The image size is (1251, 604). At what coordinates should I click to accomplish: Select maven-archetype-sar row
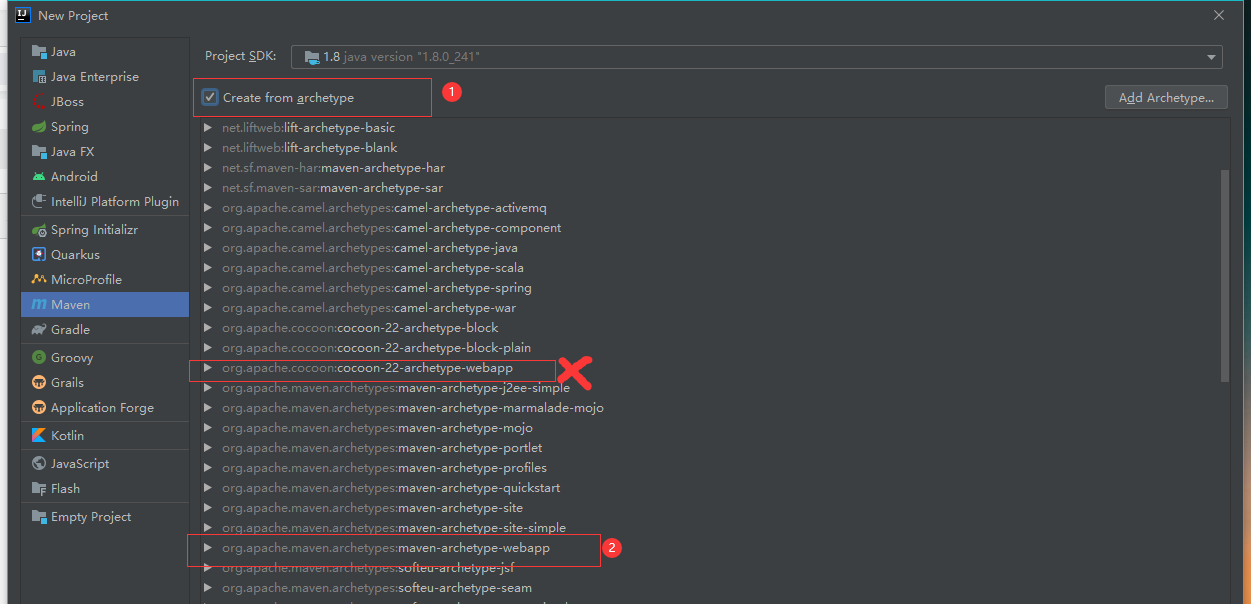click(x=708, y=188)
